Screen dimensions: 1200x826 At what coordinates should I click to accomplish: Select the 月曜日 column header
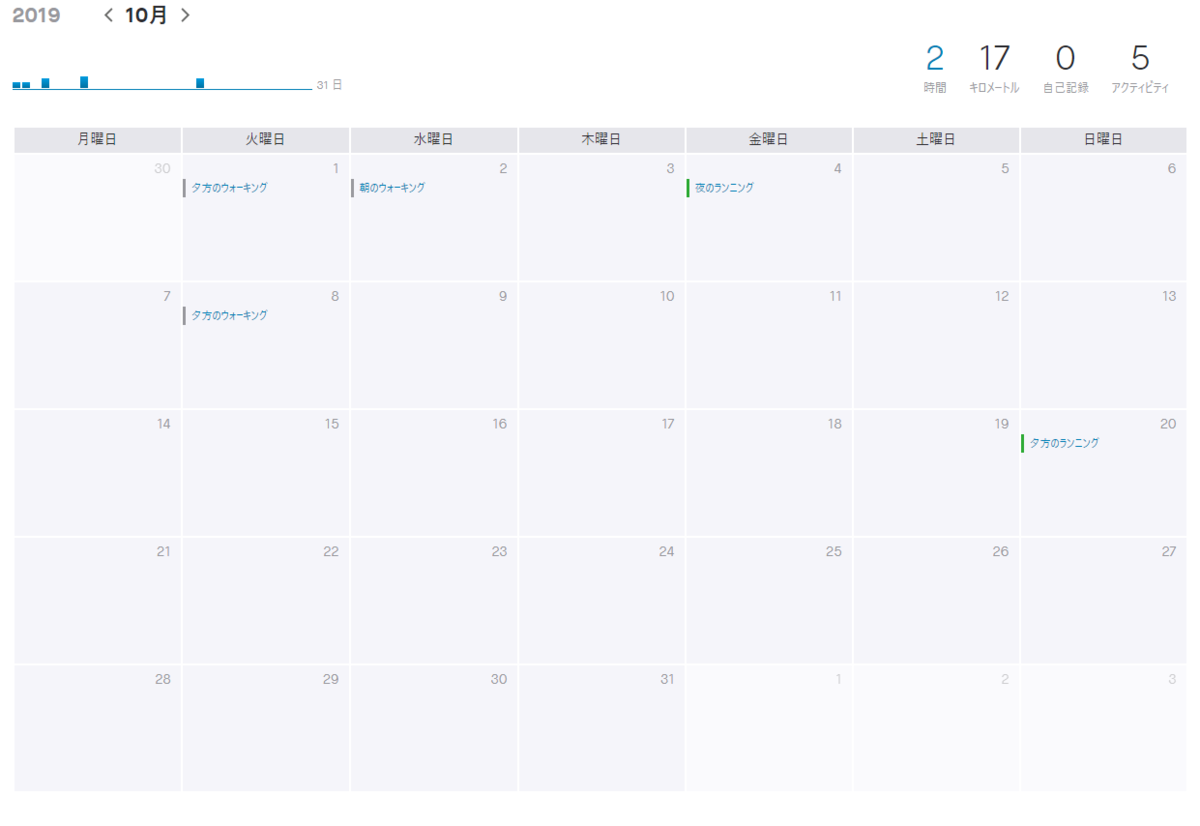[96, 138]
